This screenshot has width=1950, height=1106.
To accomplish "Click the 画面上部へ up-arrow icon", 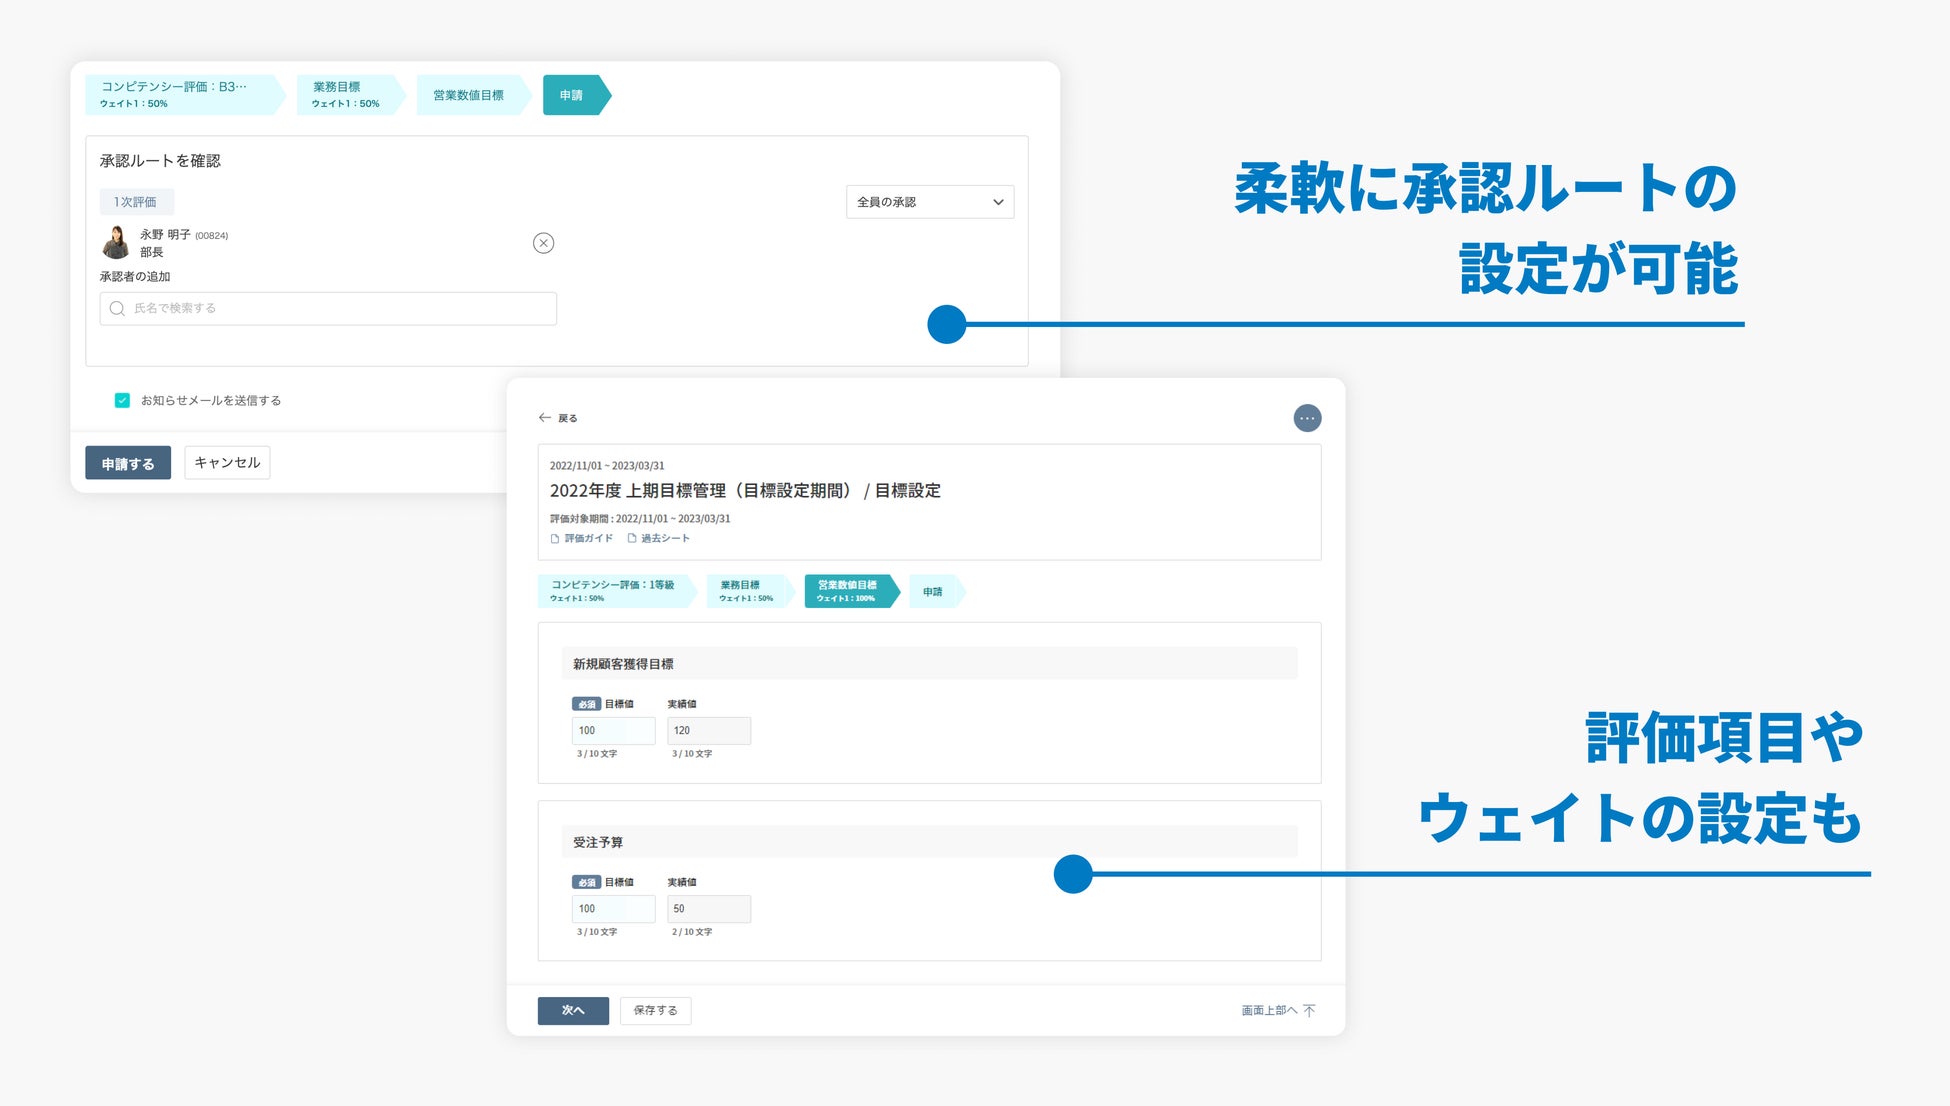I will pyautogui.click(x=1310, y=1011).
